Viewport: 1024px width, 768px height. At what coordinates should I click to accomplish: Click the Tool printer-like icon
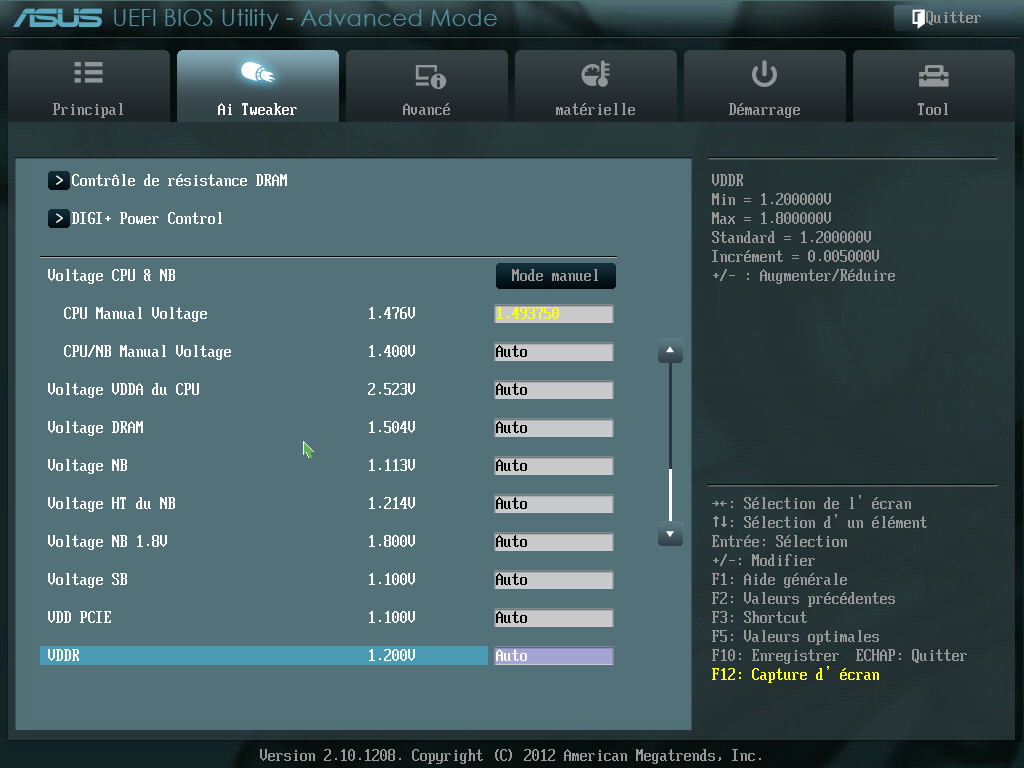click(933, 76)
